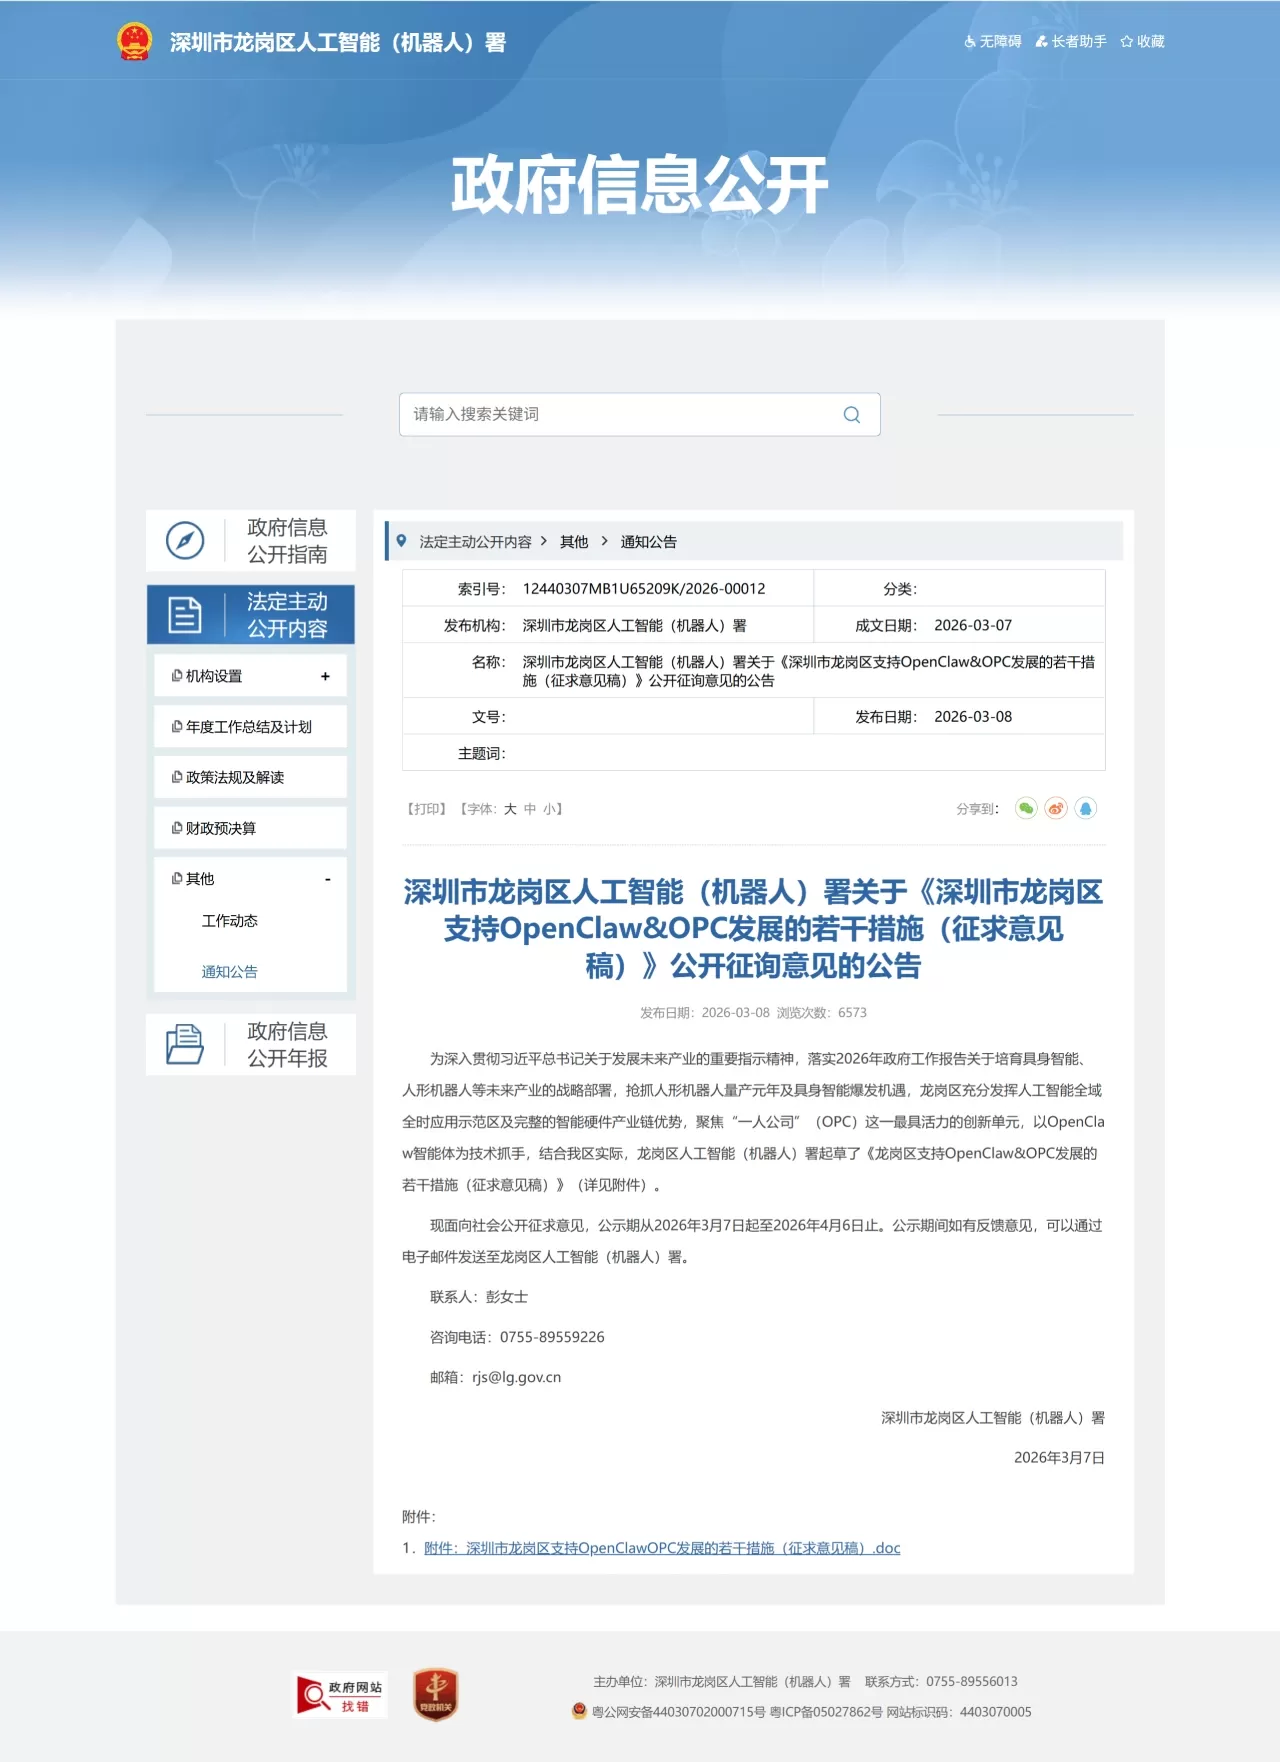Expand 机构设置 with the plus sign
The image size is (1280, 1762).
[325, 677]
